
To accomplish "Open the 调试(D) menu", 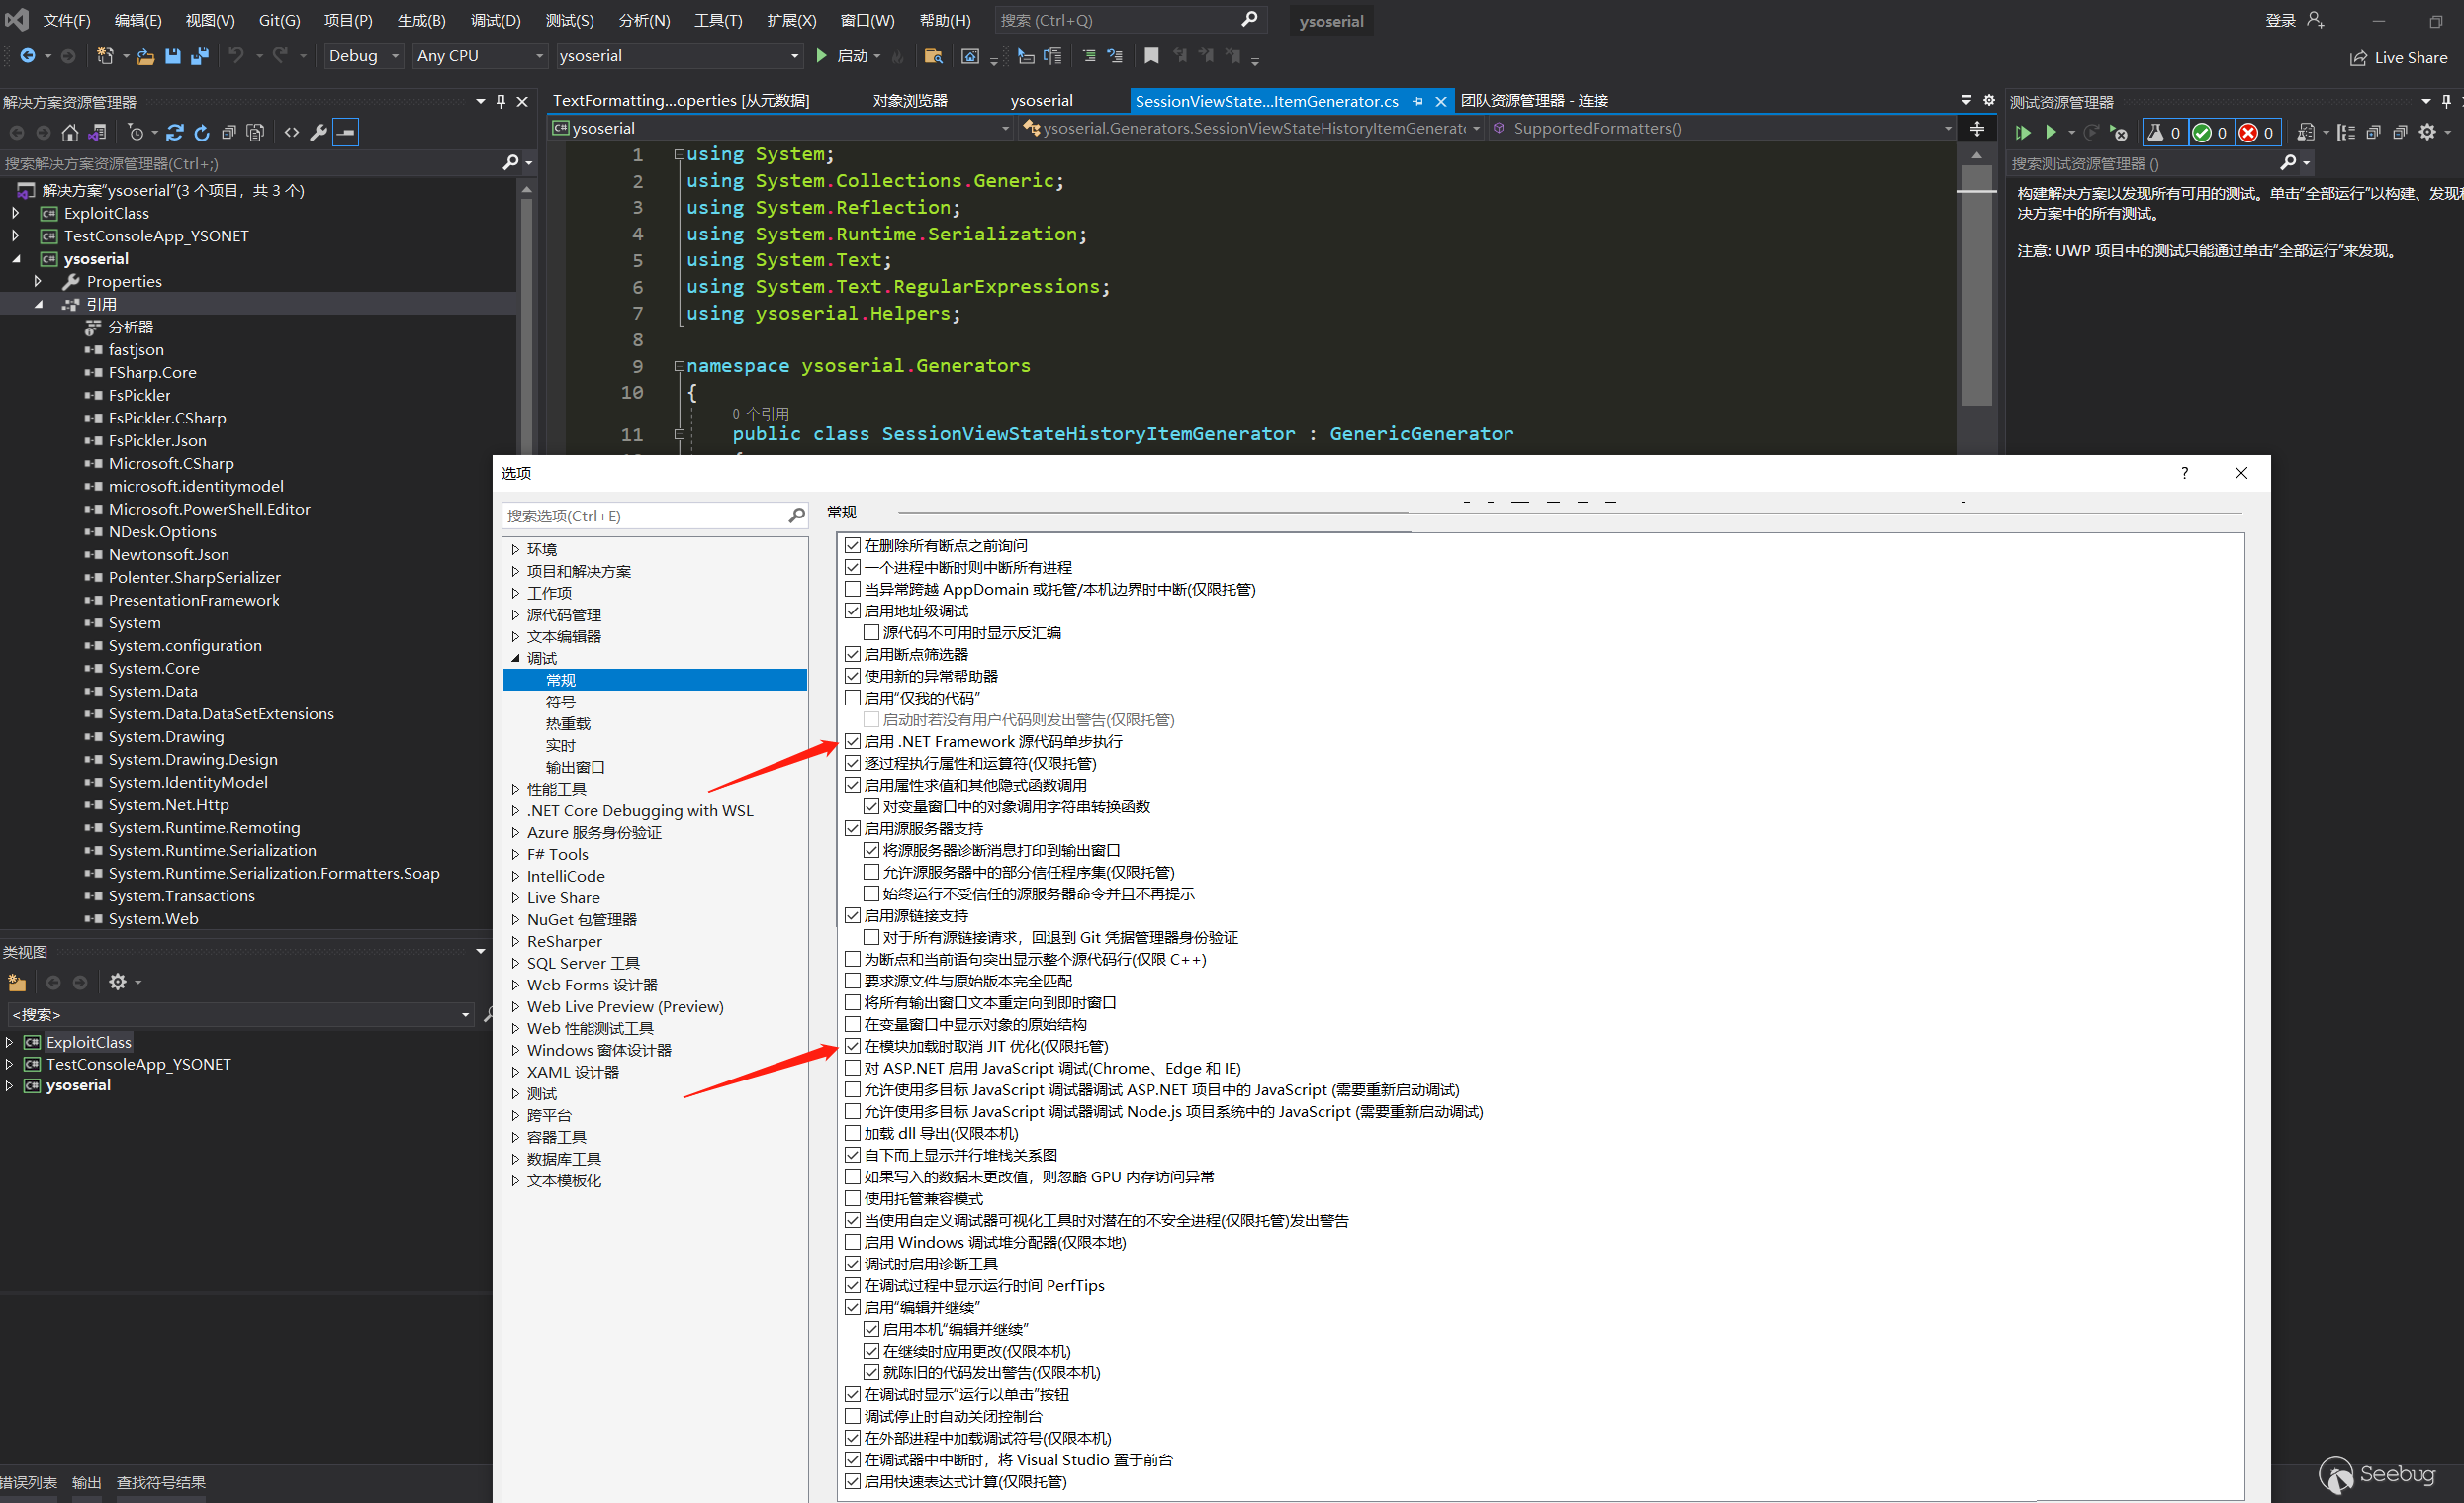I will 495,20.
